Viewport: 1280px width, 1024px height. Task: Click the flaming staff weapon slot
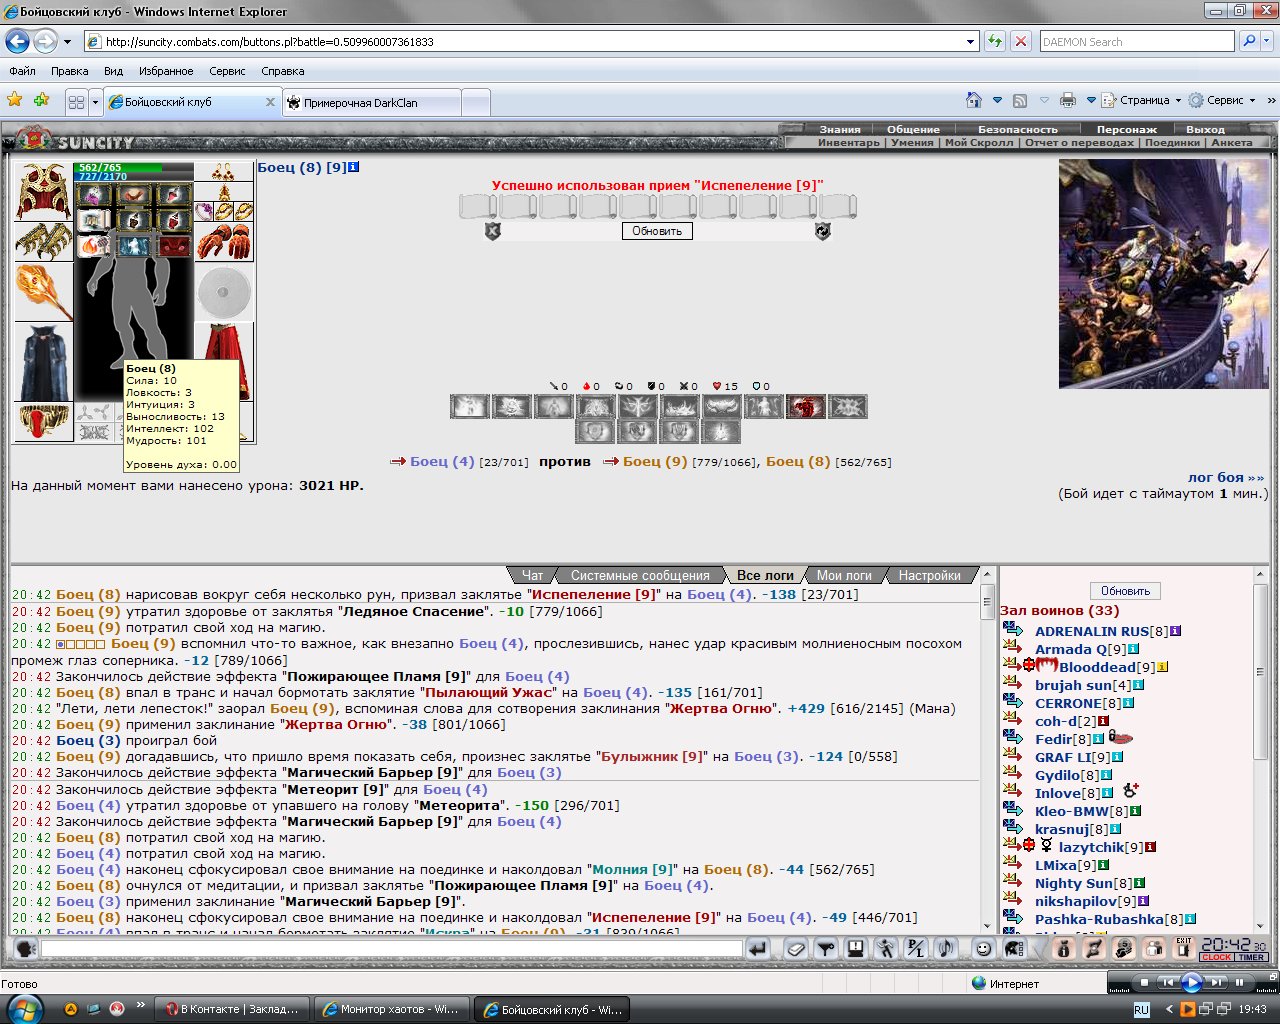pyautogui.click(x=43, y=292)
